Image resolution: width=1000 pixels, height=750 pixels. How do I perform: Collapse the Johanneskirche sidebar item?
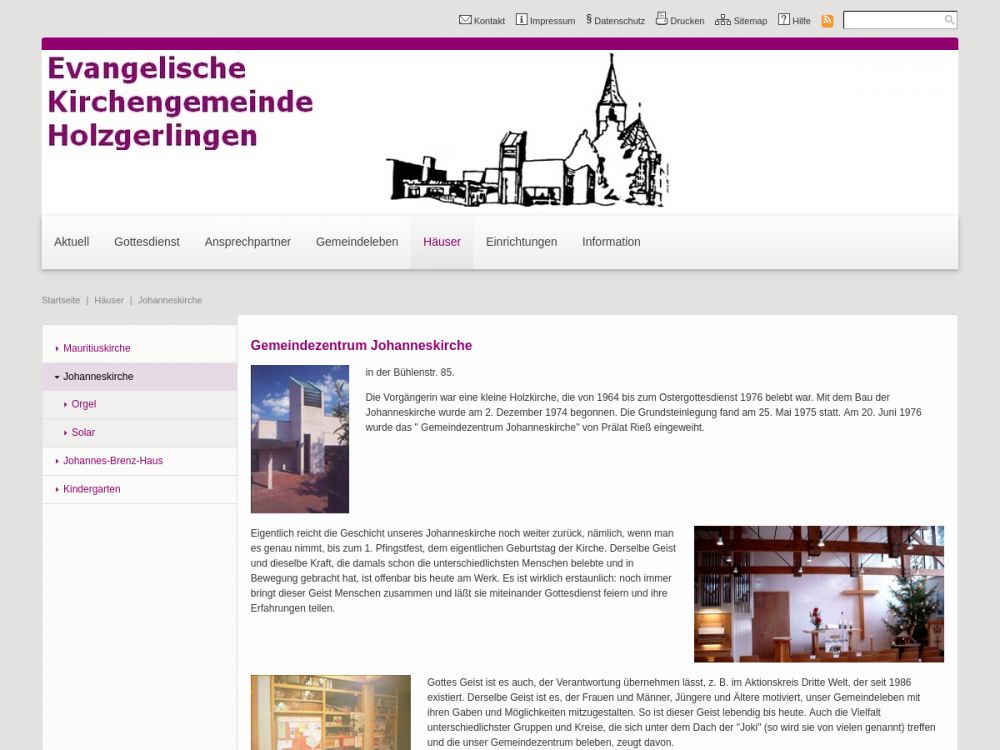(57, 377)
